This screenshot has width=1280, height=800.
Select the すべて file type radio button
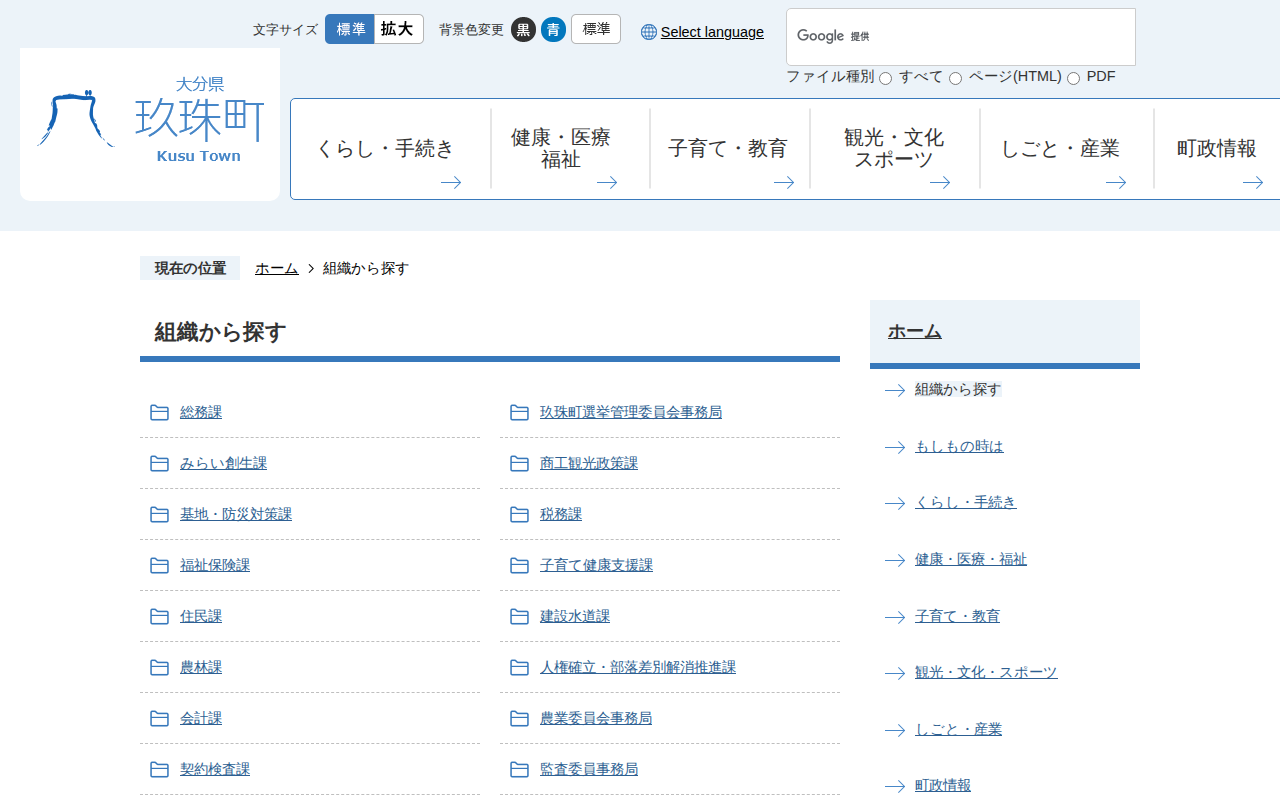point(886,79)
